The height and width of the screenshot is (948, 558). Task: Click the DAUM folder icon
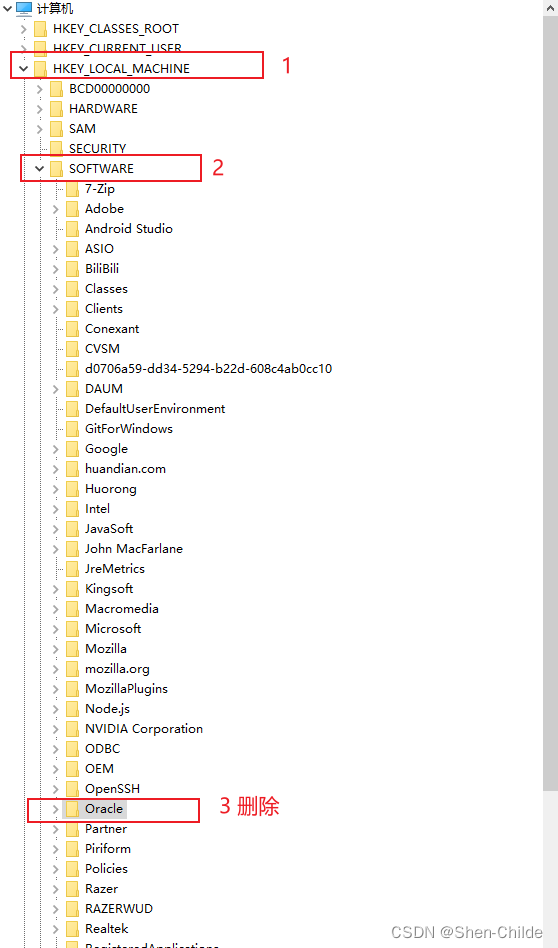pyautogui.click(x=73, y=389)
